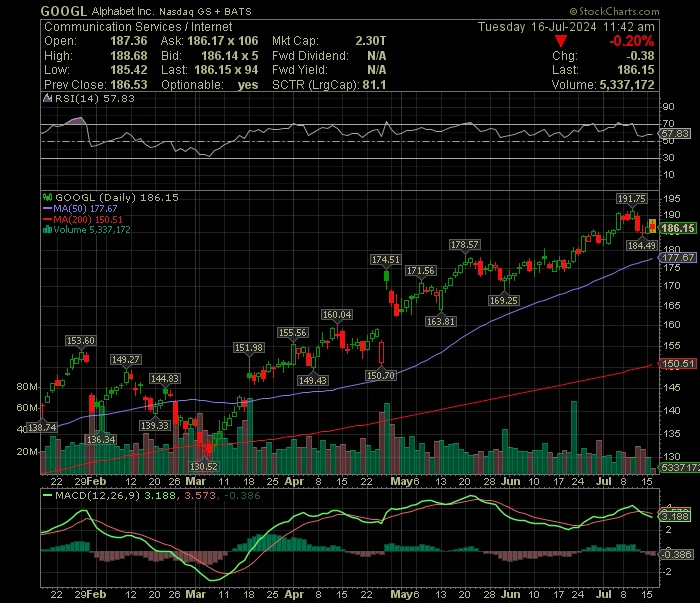Click the MA(200) 150.51 legend label
The width and height of the screenshot is (700, 603).
coord(88,219)
